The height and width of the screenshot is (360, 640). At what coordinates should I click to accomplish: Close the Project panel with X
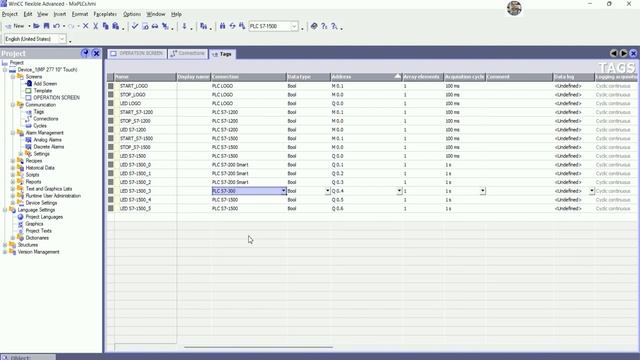click(x=96, y=53)
